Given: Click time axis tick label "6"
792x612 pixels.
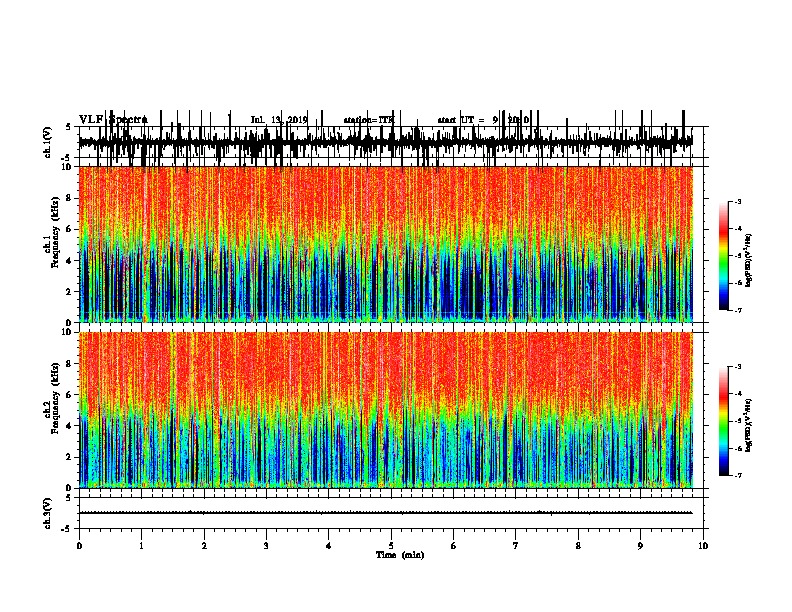Looking at the screenshot, I should click(x=454, y=546).
